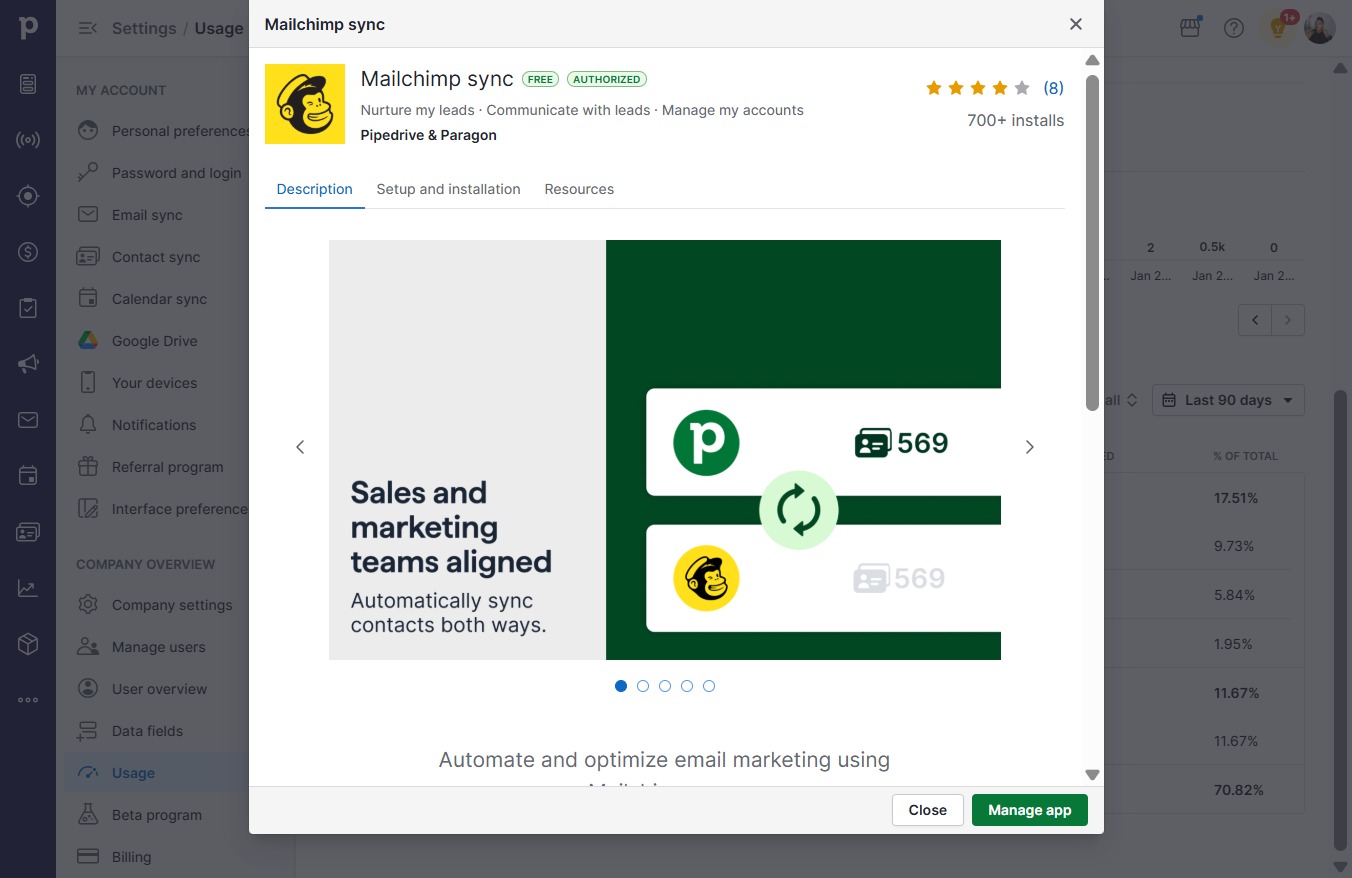1352x878 pixels.
Task: Click the Close button in dialog footer
Action: 928,810
